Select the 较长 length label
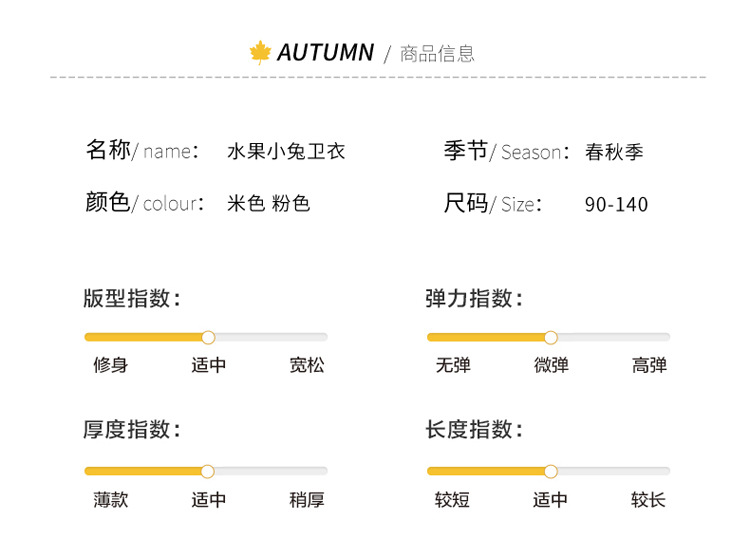Viewport: 750px width, 556px height. pyautogui.click(x=649, y=499)
